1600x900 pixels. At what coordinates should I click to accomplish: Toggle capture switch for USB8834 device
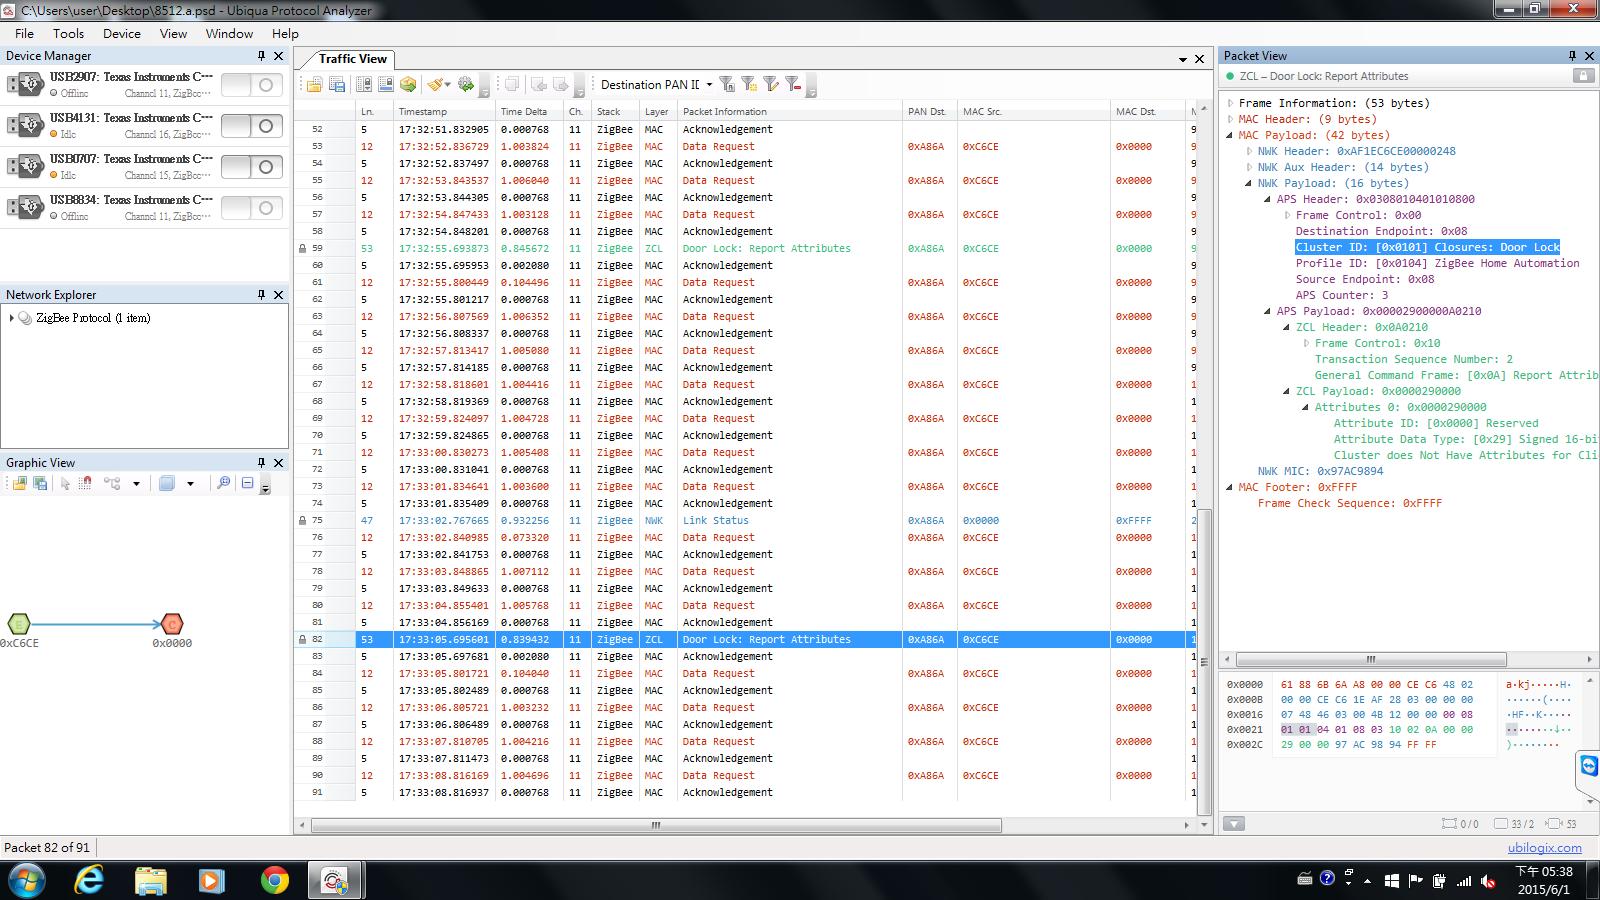[250, 208]
